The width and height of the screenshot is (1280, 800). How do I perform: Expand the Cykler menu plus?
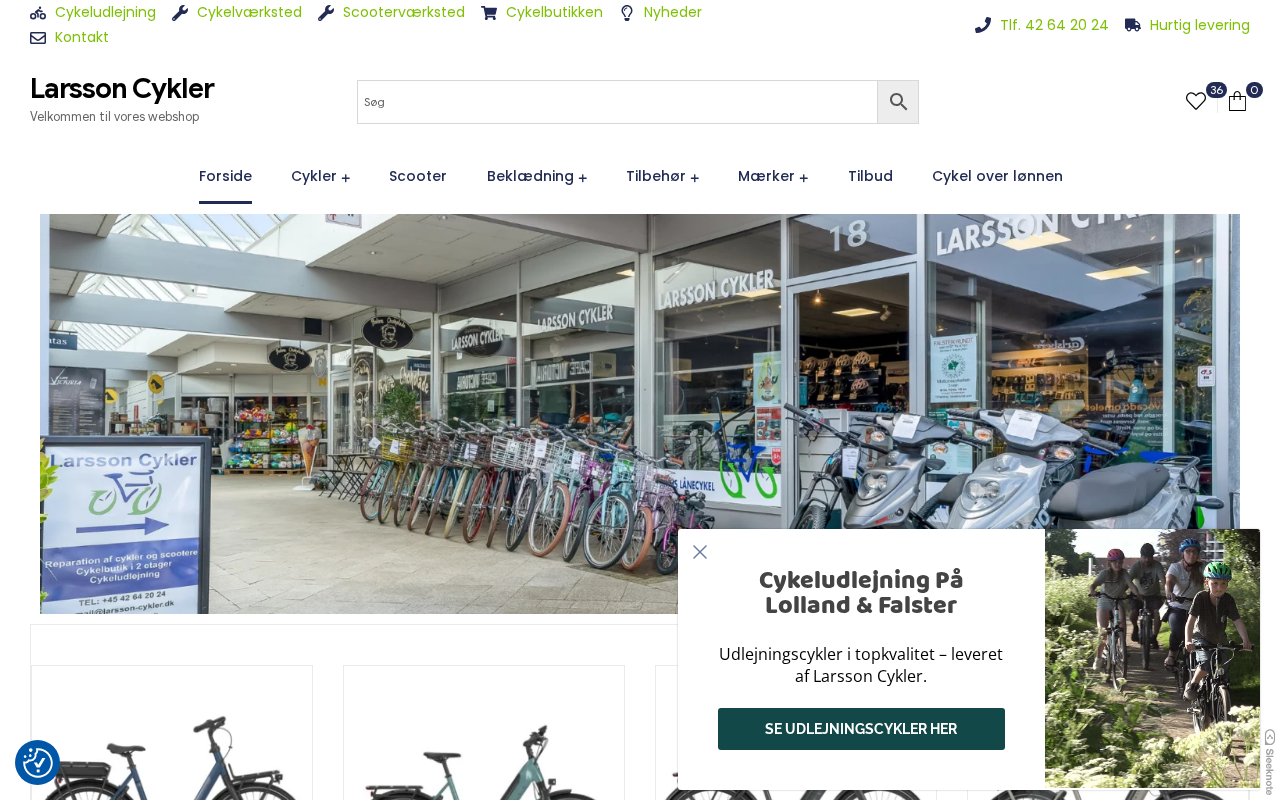click(x=346, y=178)
